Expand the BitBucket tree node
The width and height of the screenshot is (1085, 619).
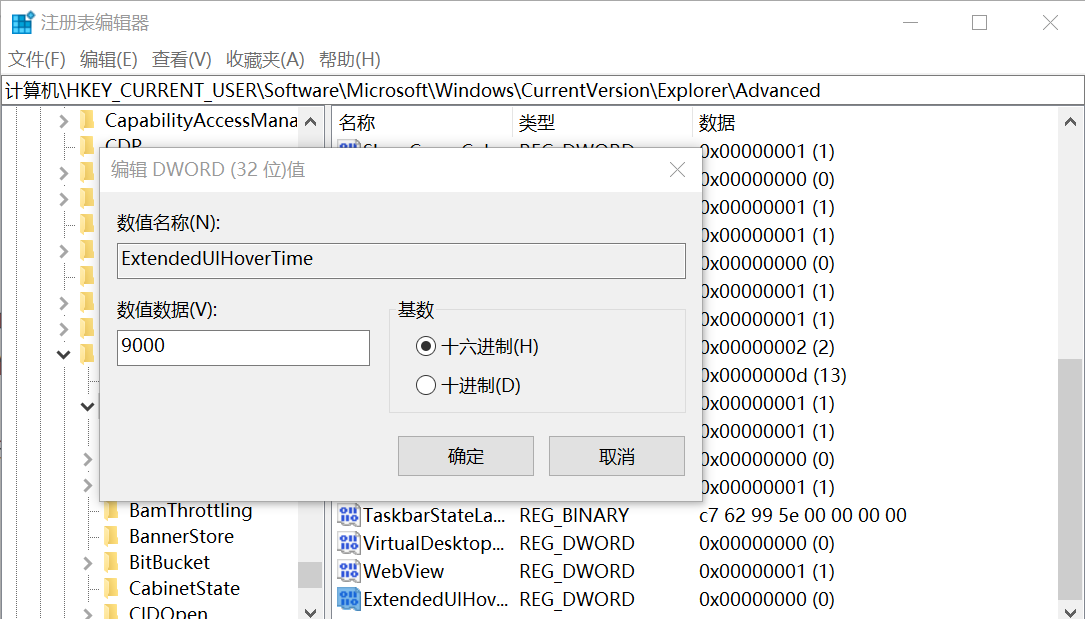(x=90, y=562)
